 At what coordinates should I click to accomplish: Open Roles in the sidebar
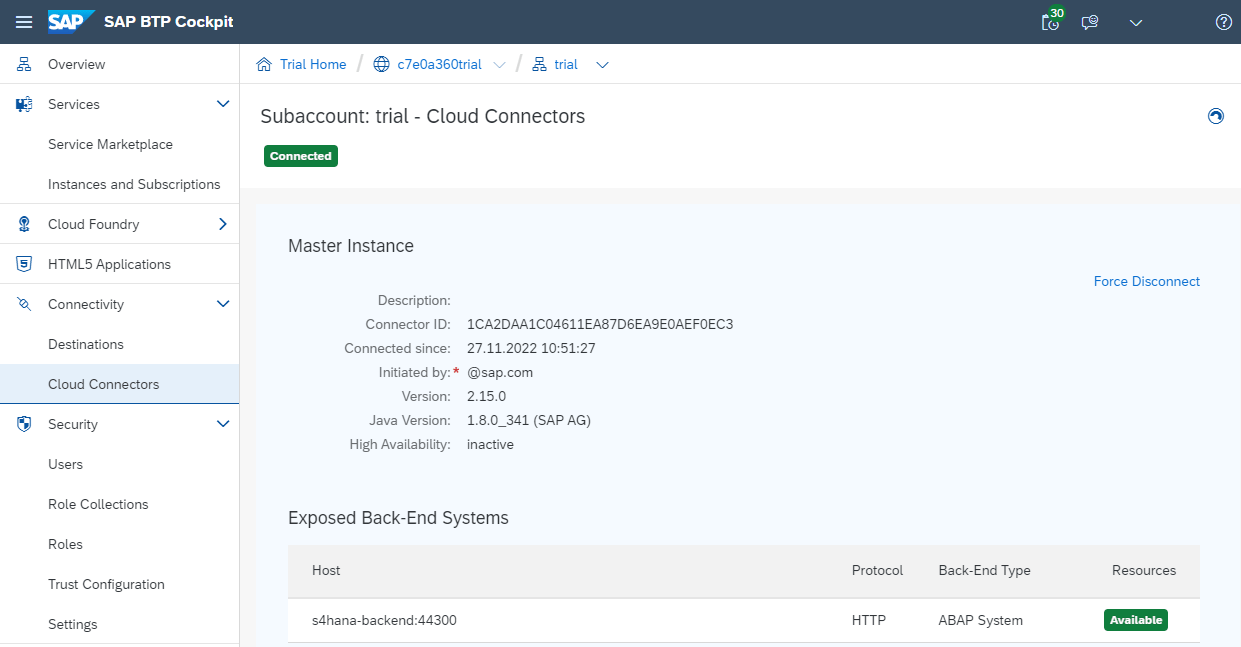click(x=65, y=544)
